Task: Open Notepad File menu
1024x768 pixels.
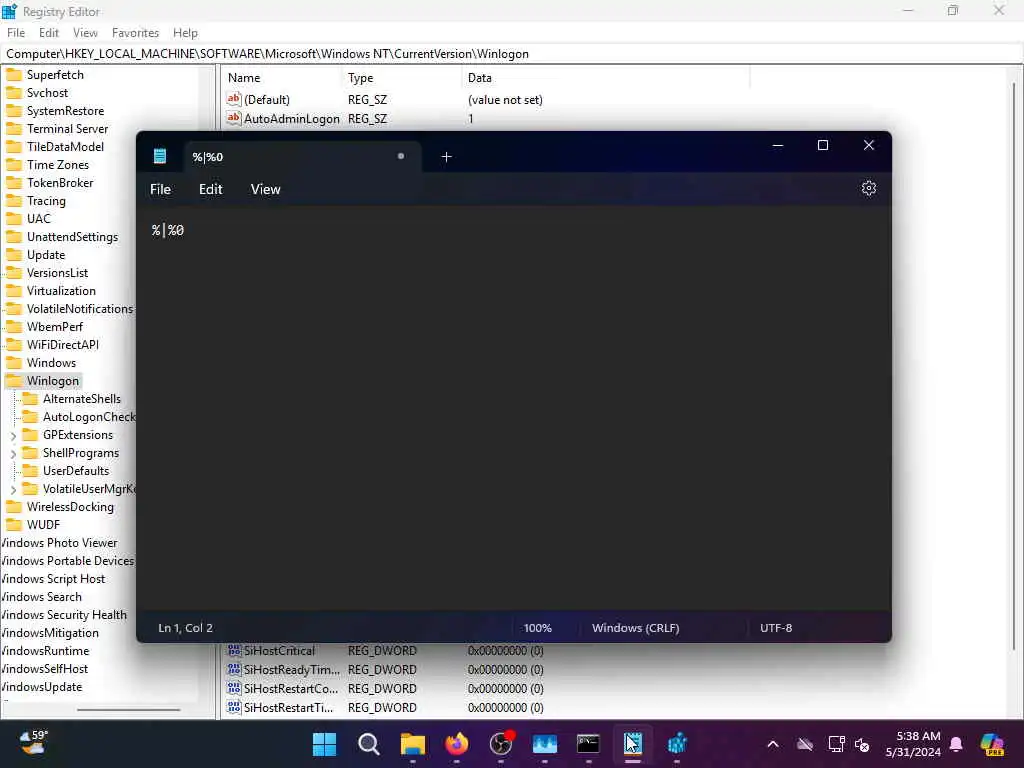Action: 160,189
